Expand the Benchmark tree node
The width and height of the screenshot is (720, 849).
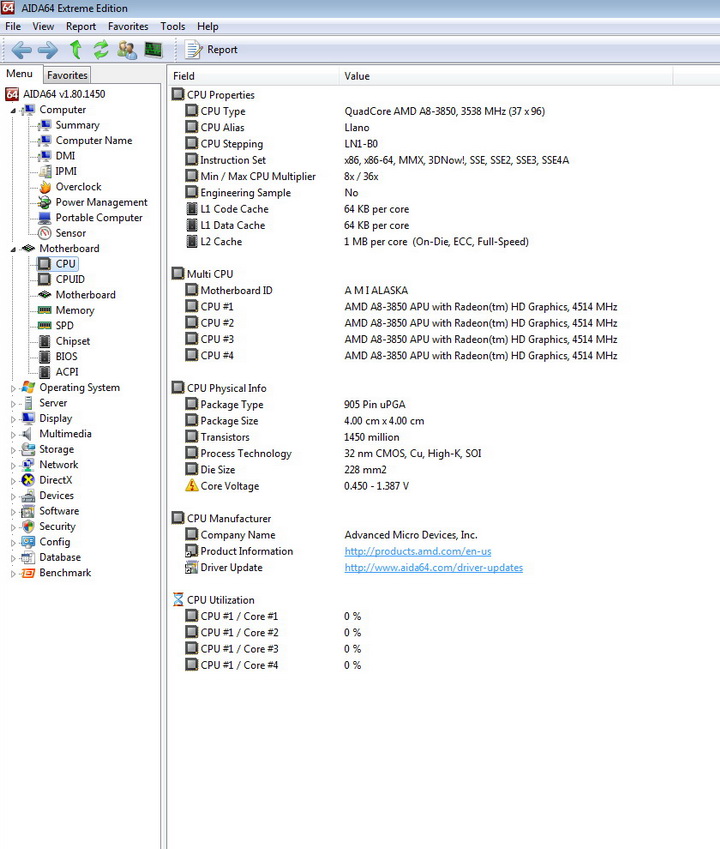pos(13,573)
